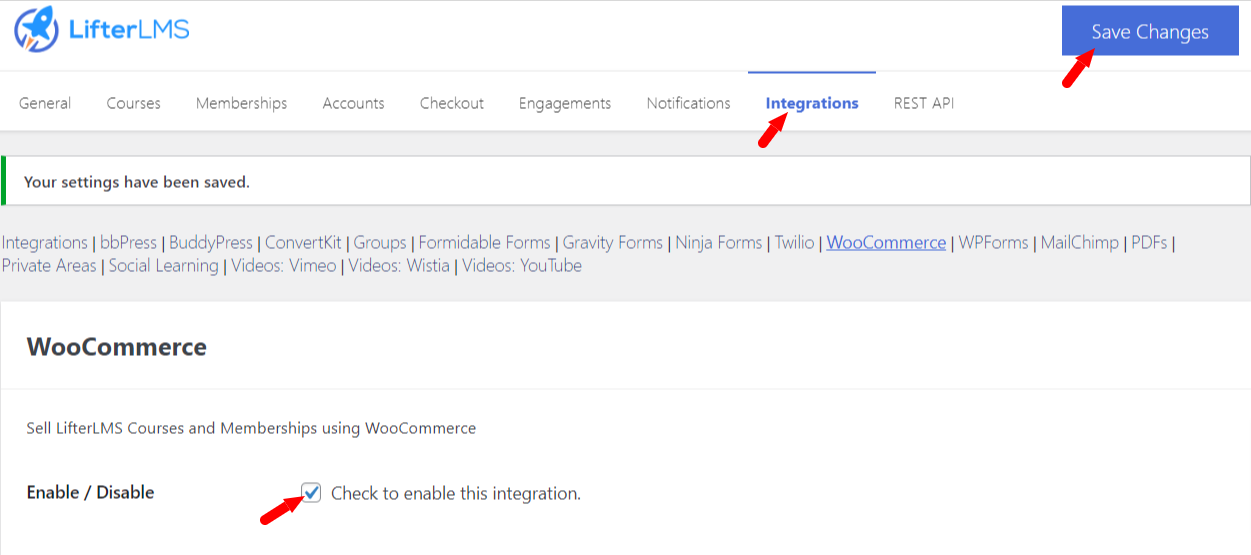Select the Integrations tab
This screenshot has height=555, width=1251.
tap(812, 103)
